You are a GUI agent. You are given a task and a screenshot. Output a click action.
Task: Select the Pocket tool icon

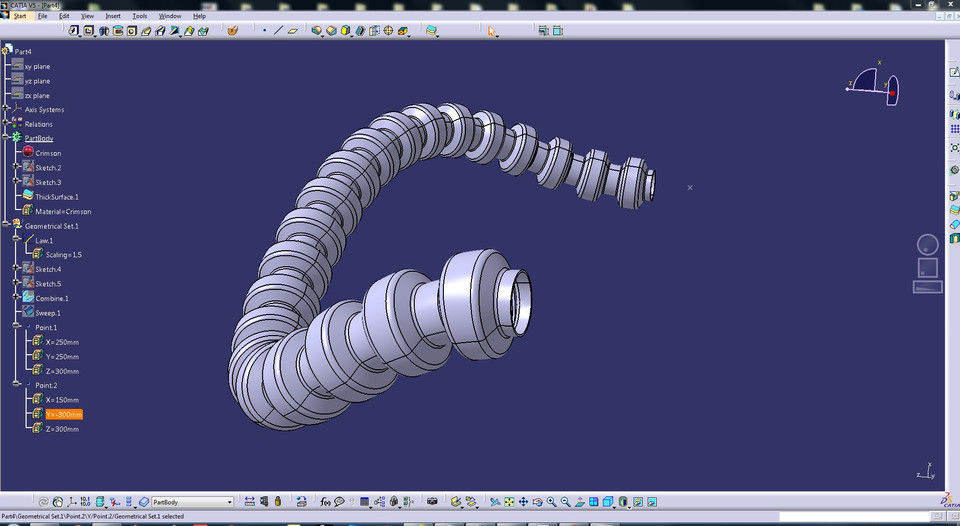pyautogui.click(x=89, y=31)
